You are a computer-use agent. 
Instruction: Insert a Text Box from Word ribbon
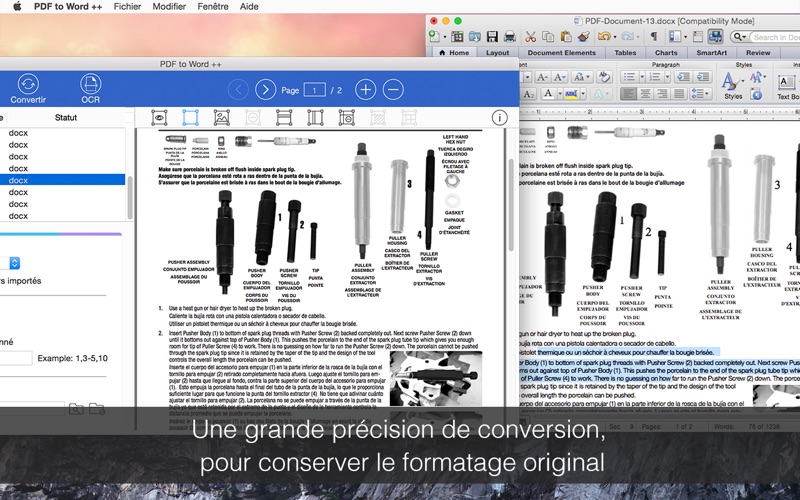click(x=788, y=87)
